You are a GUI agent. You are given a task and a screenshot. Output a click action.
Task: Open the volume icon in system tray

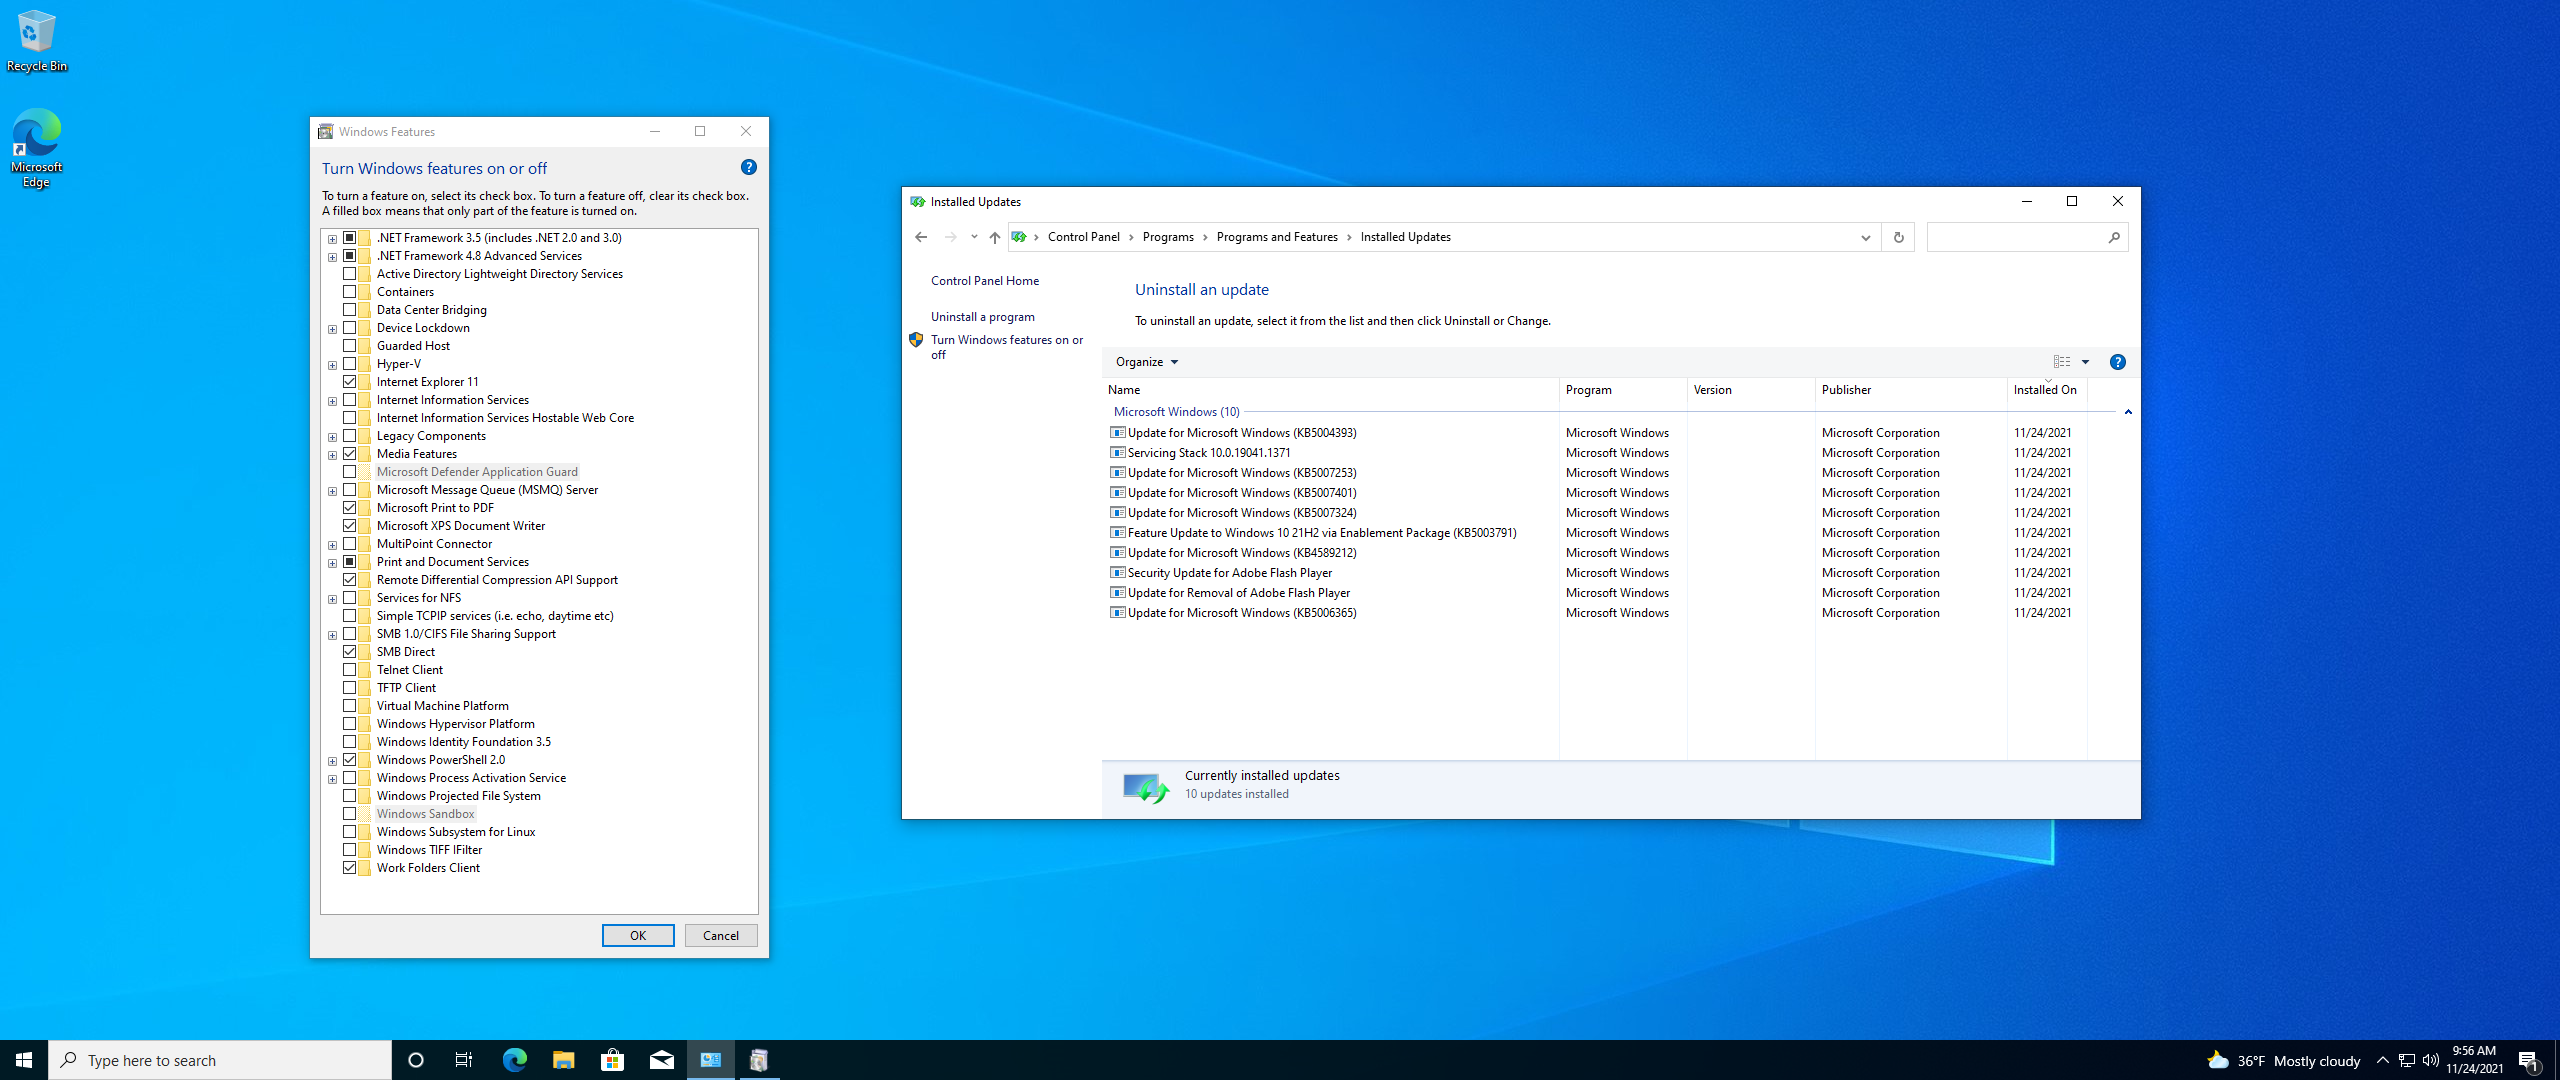[2431, 1060]
